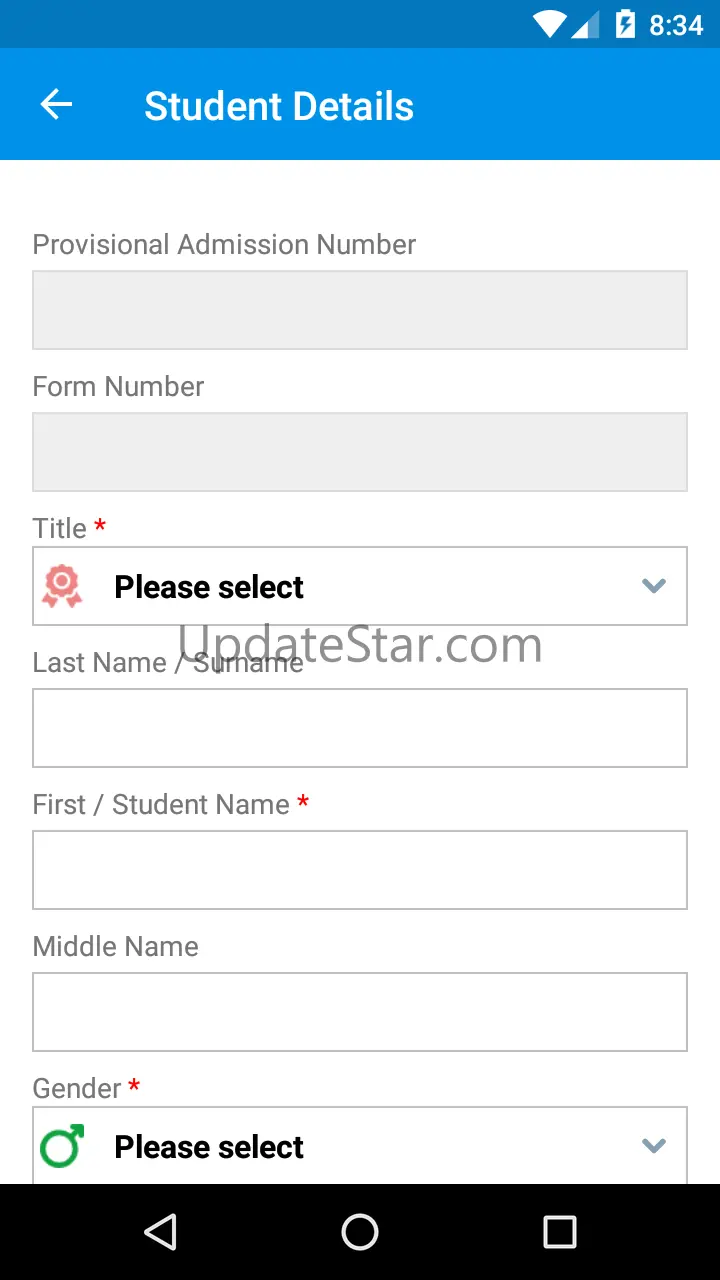Click the green male Gender icon
Screen dimensions: 720x1280
tap(62, 1146)
